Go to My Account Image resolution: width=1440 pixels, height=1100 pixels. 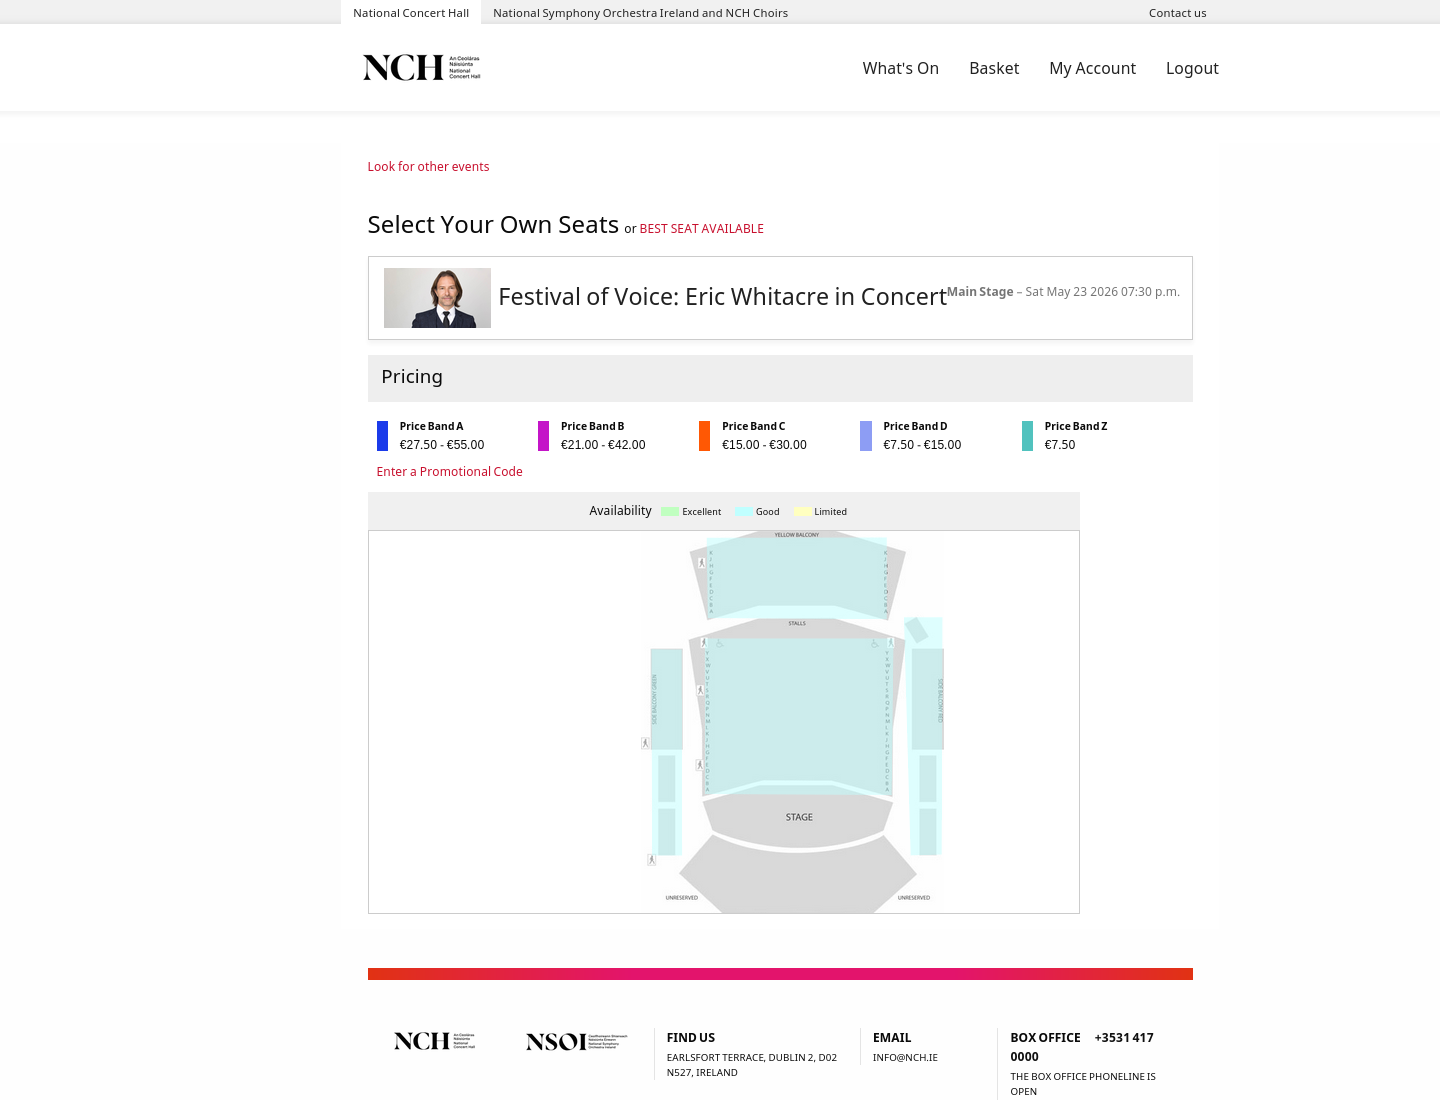point(1092,68)
